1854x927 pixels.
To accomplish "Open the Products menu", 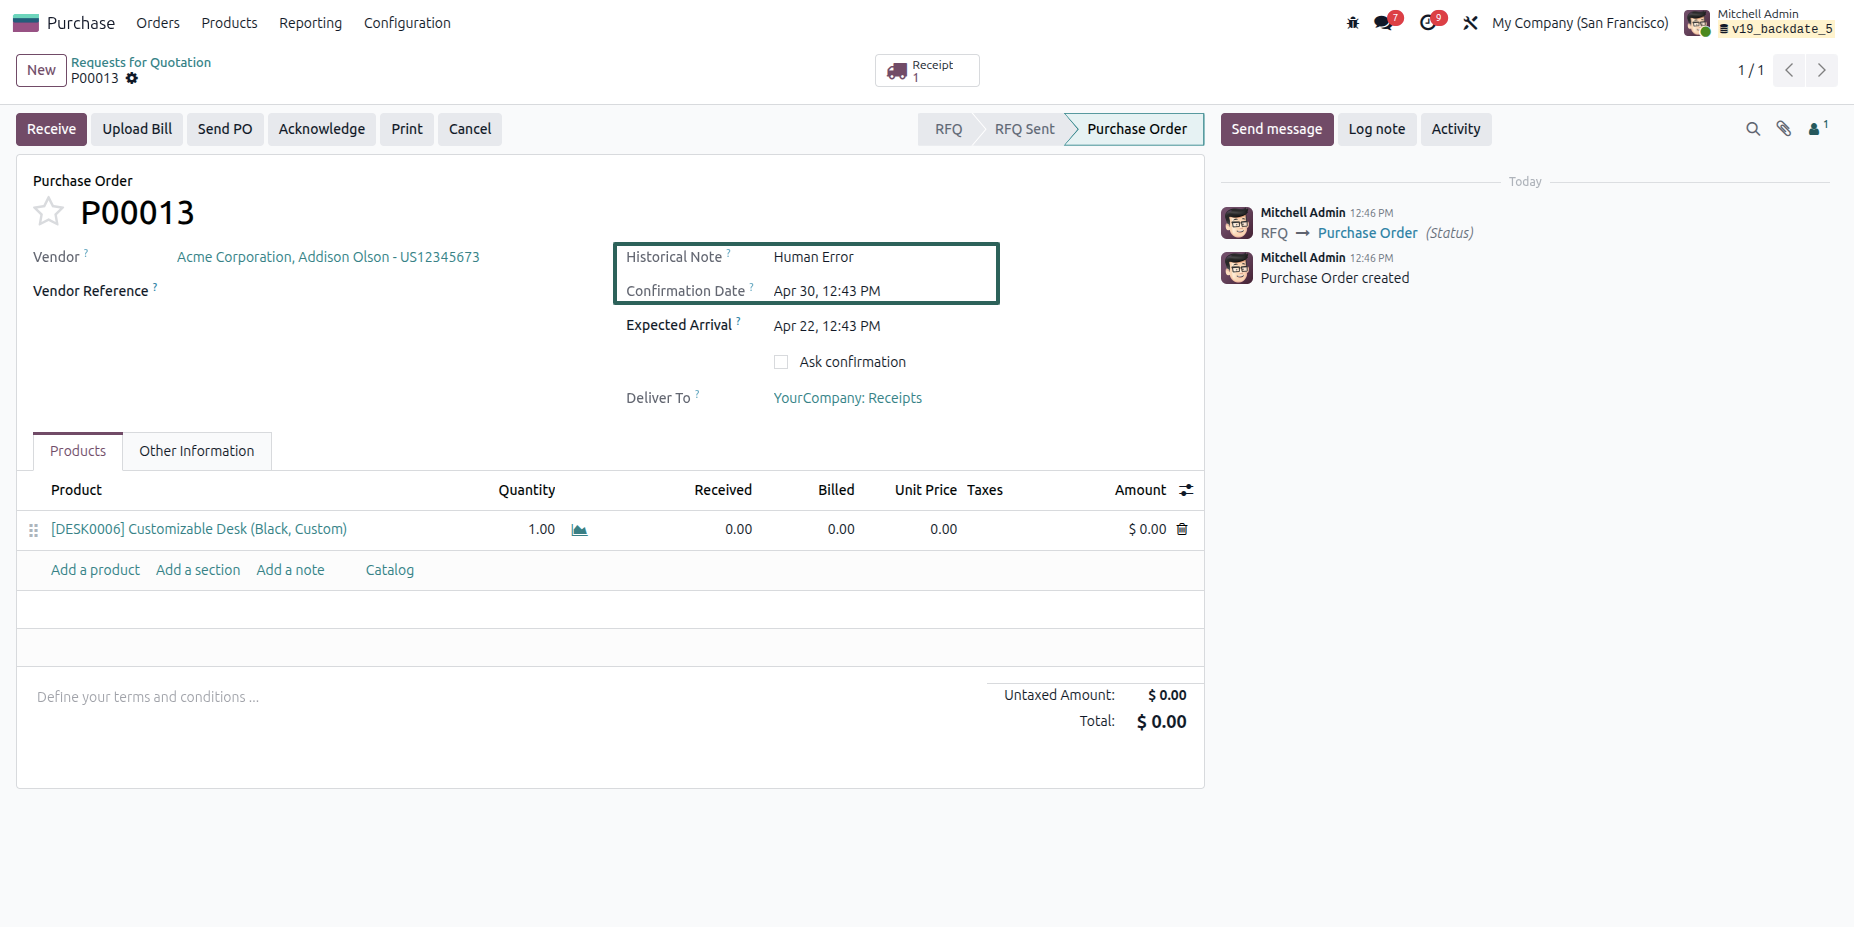I will tap(229, 23).
